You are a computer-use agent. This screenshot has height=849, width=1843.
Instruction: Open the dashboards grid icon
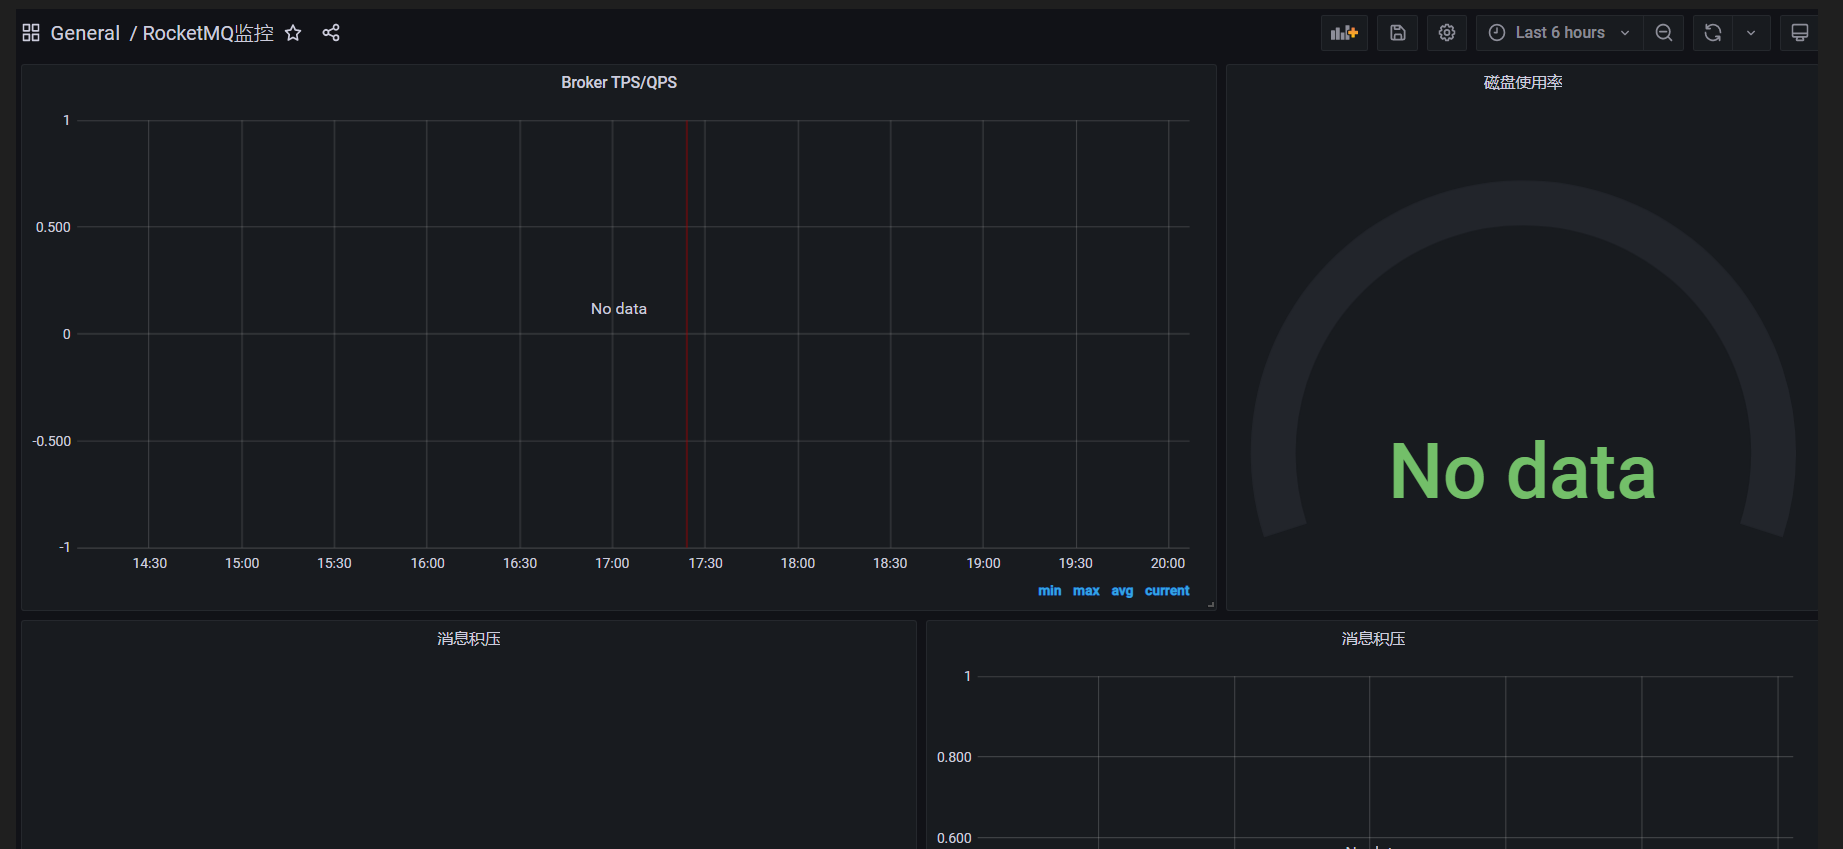point(31,33)
